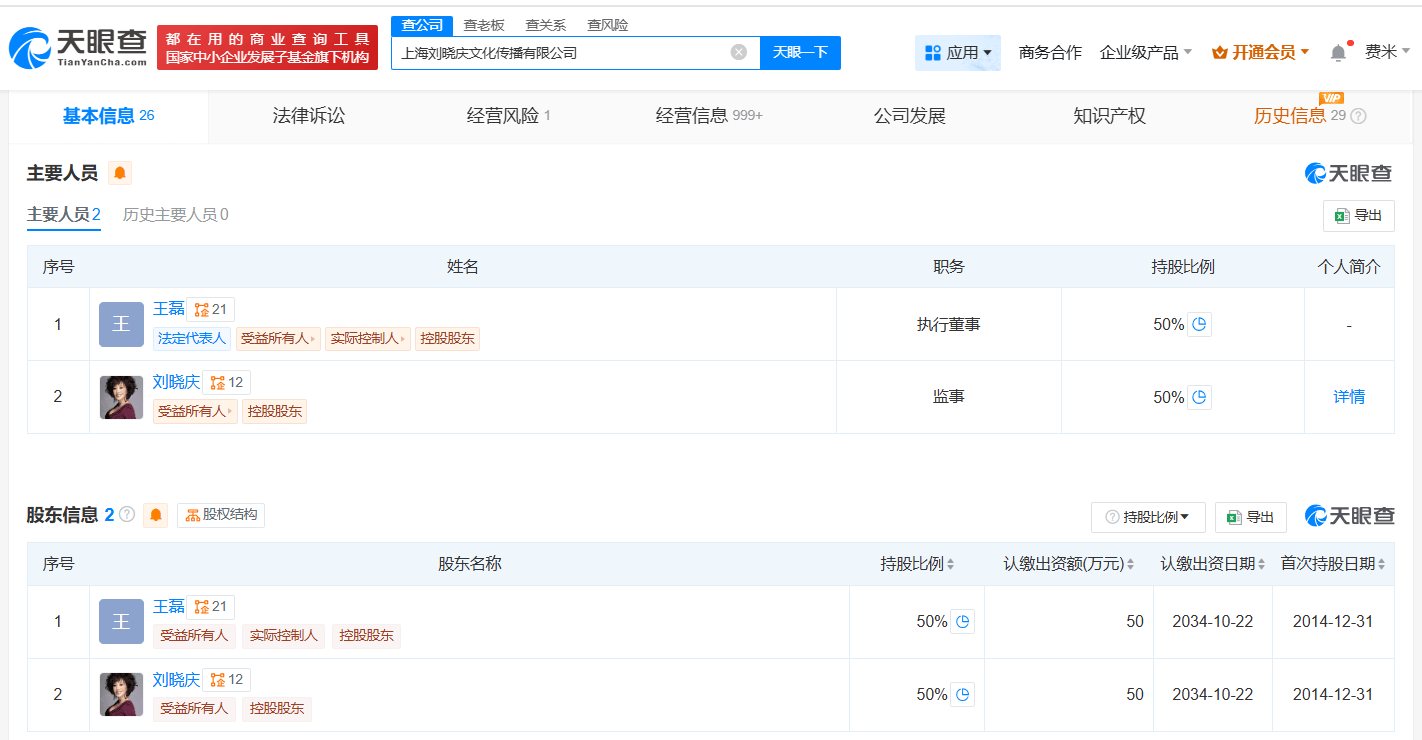Click the clear search text icon
Viewport: 1422px width, 740px height.
click(738, 52)
